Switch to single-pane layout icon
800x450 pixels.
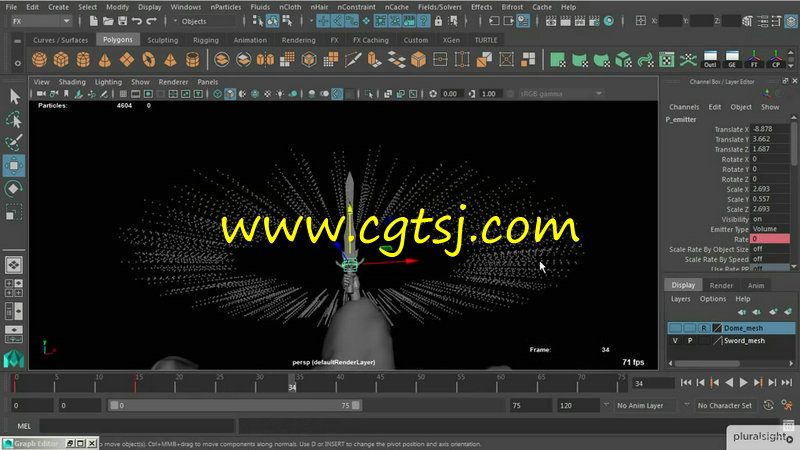tap(14, 265)
